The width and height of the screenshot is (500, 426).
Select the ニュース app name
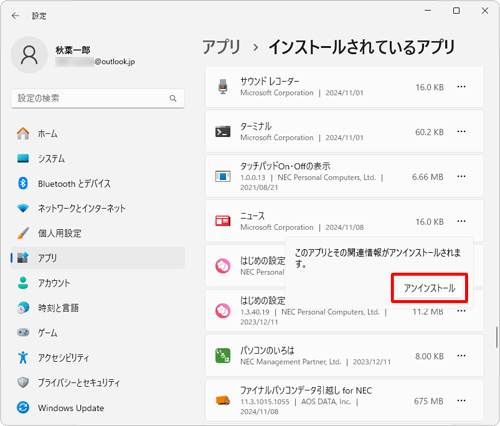tap(252, 216)
